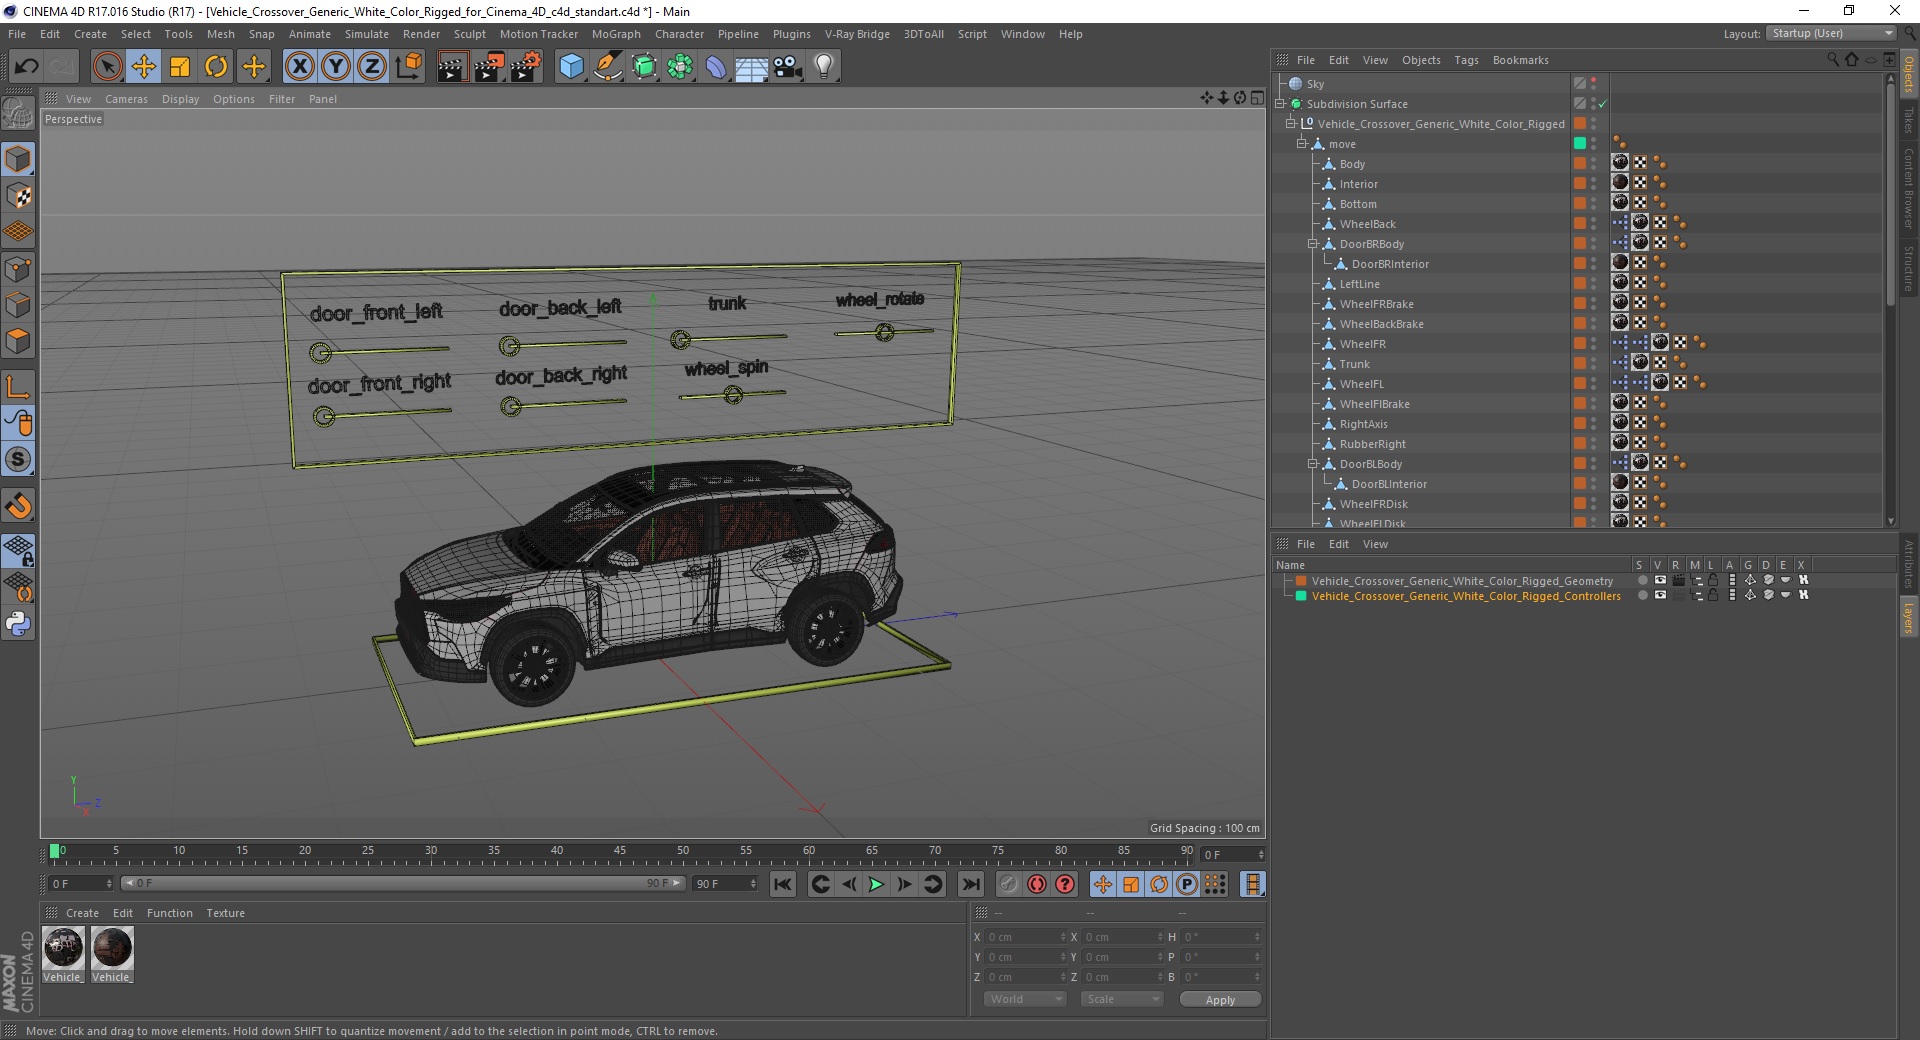Add a Light object
The width and height of the screenshot is (1920, 1040).
point(823,67)
